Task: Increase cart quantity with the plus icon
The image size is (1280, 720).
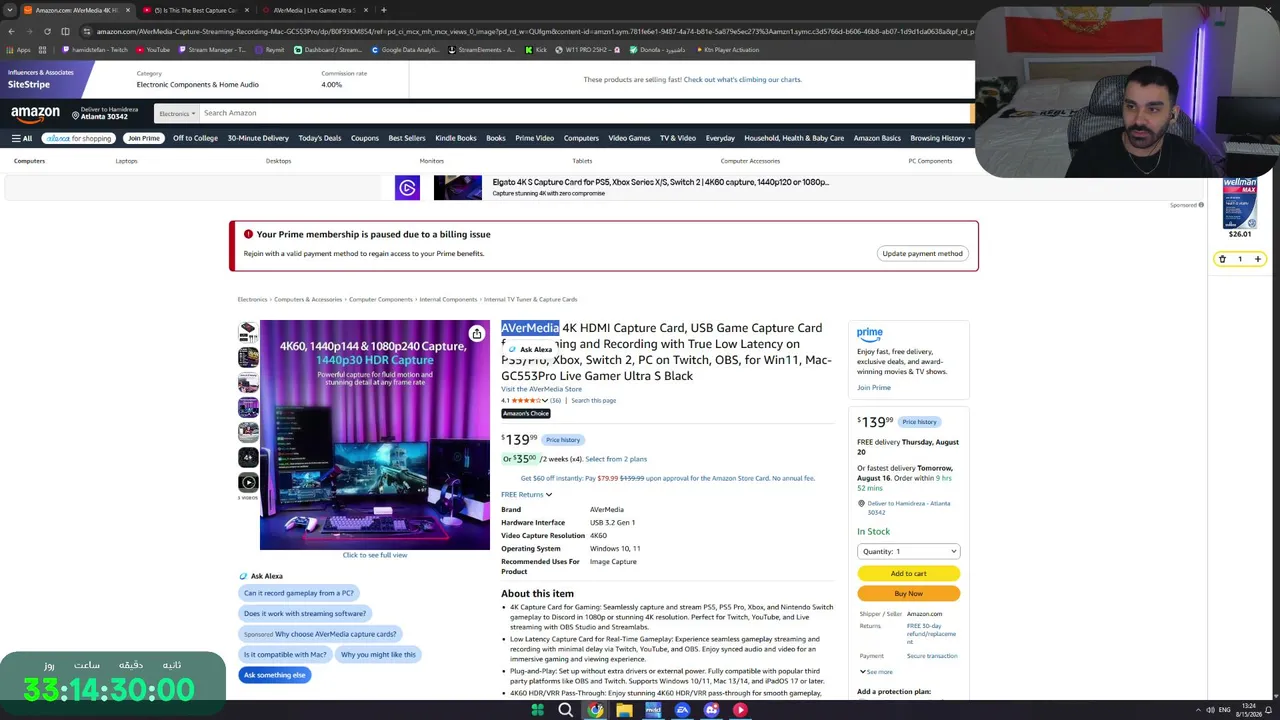Action: [x=1258, y=259]
